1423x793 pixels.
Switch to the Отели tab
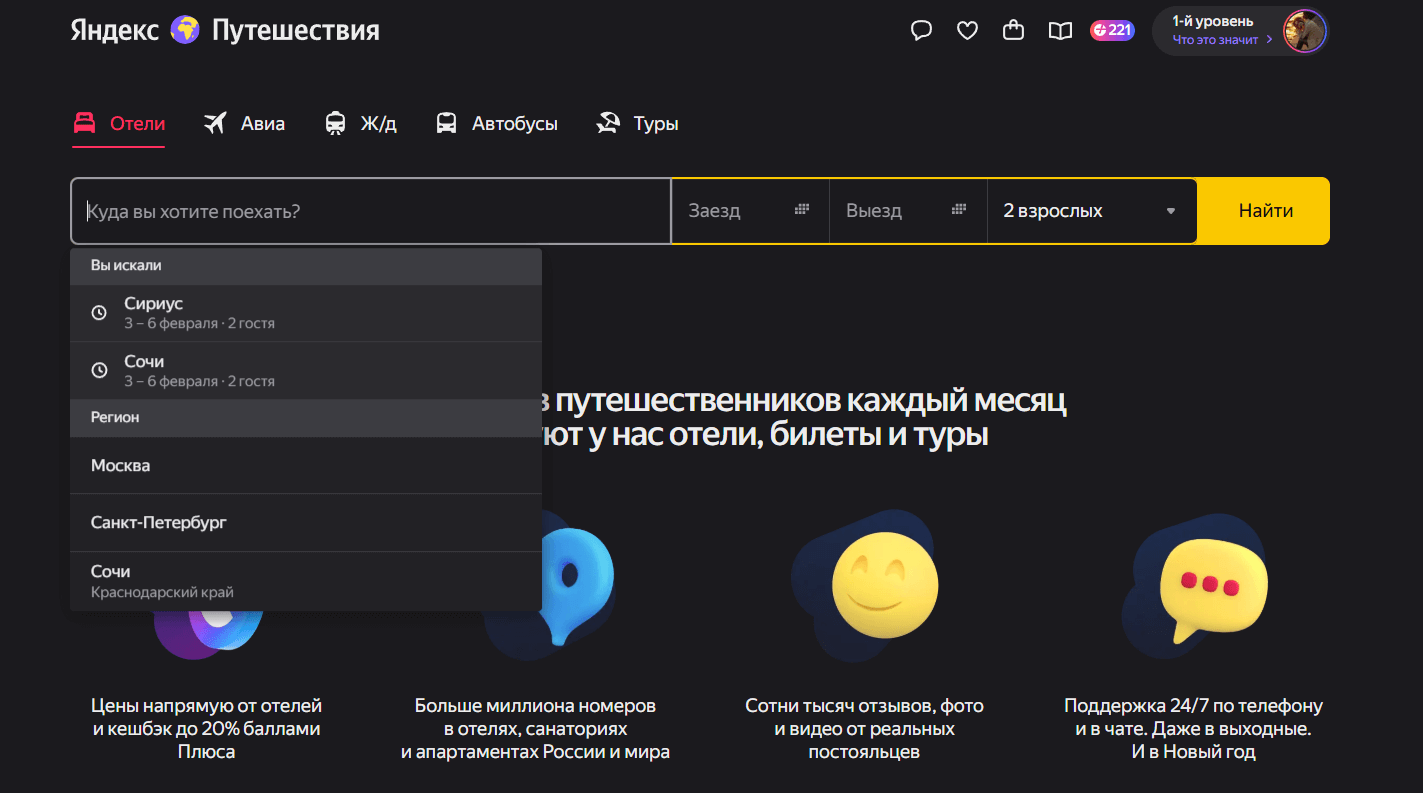[118, 125]
